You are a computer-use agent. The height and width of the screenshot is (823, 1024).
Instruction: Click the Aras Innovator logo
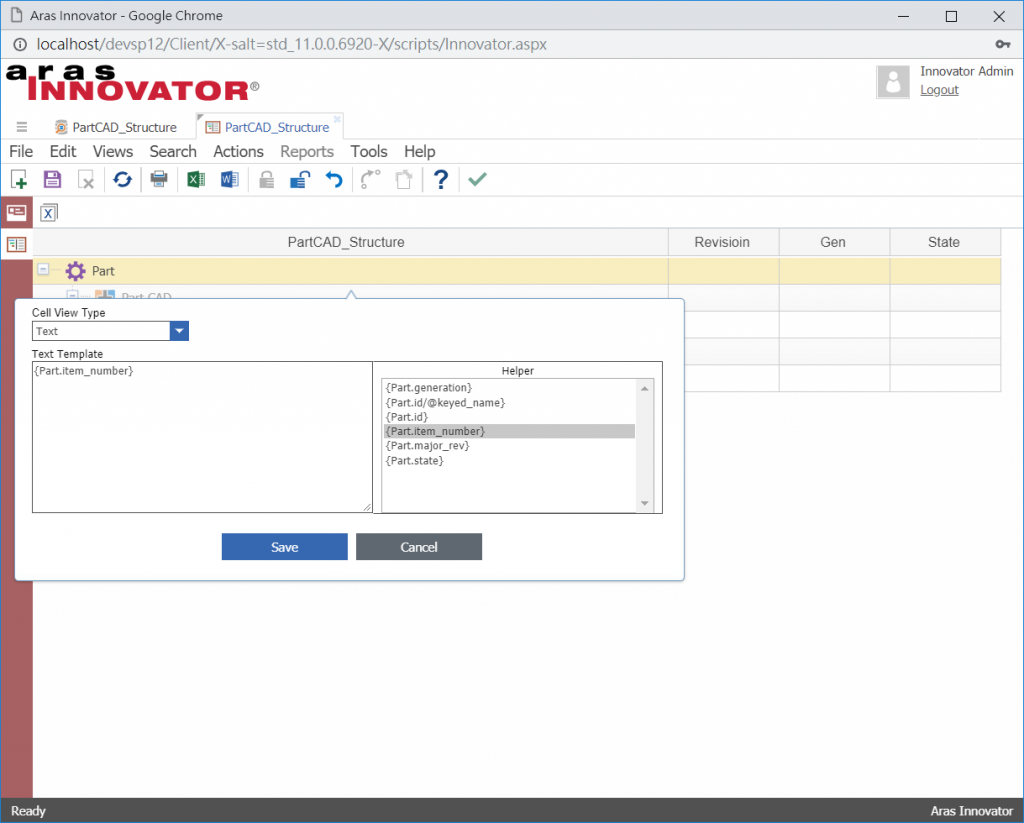coord(133,83)
